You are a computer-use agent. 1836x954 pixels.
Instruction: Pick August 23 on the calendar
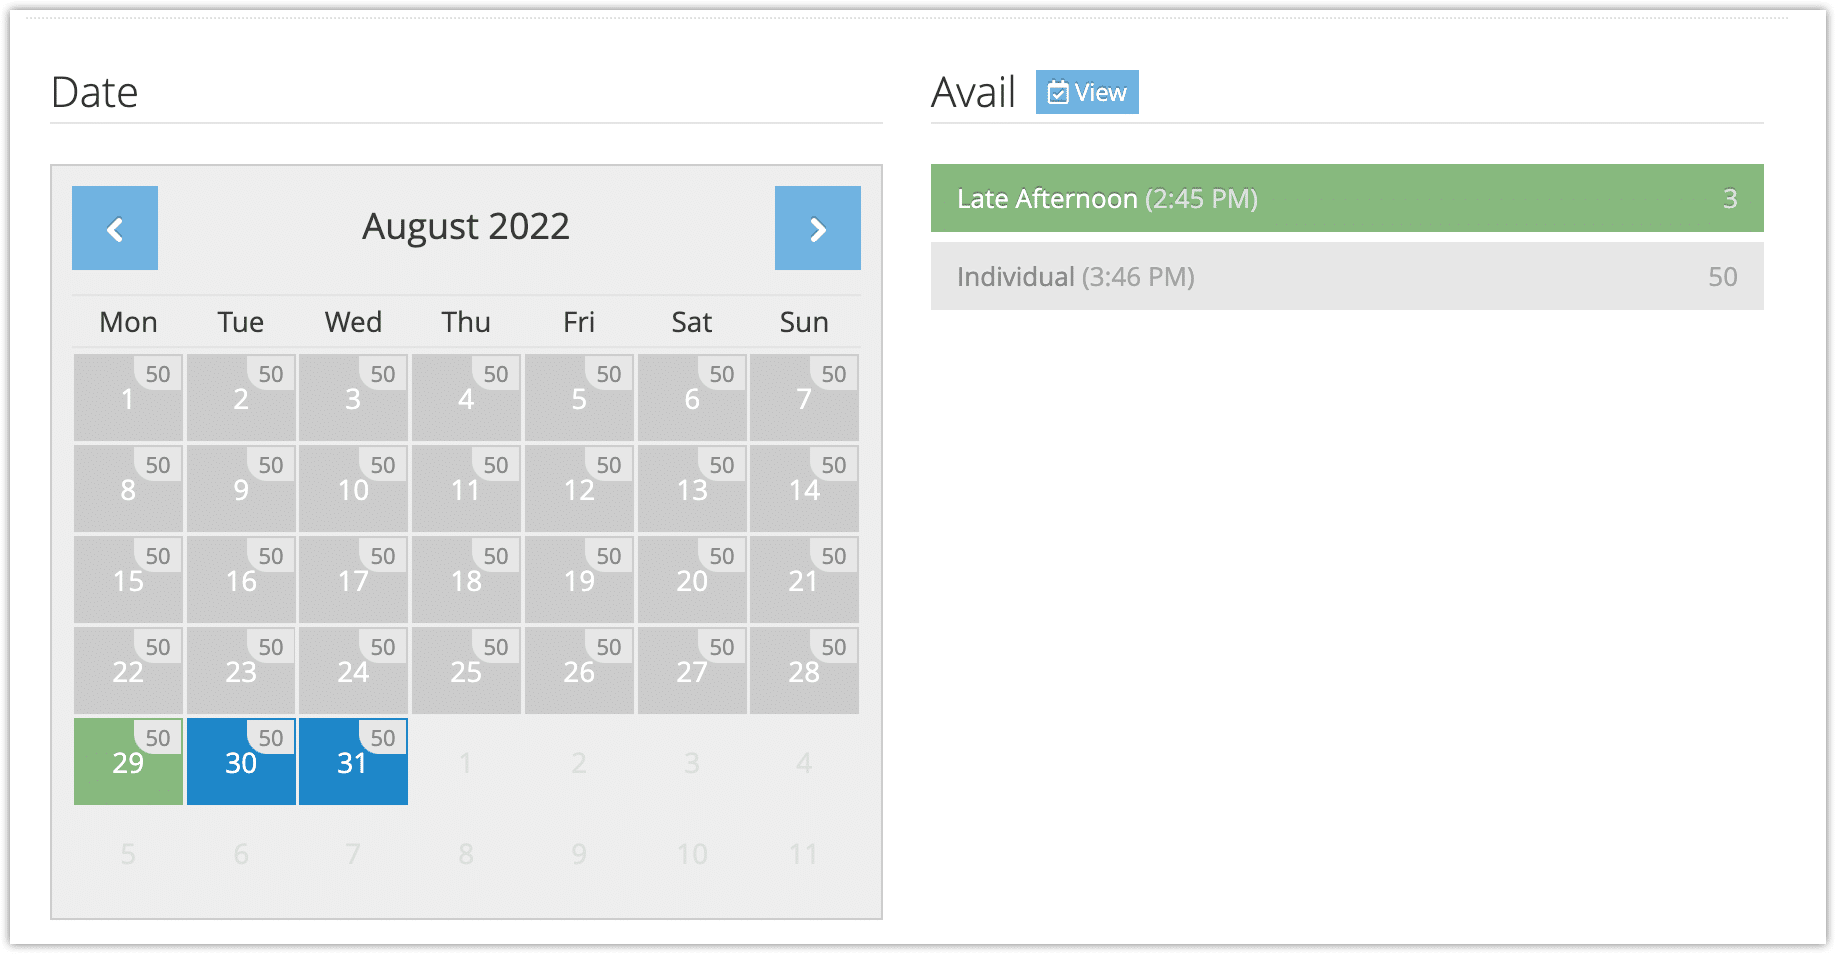click(x=241, y=670)
